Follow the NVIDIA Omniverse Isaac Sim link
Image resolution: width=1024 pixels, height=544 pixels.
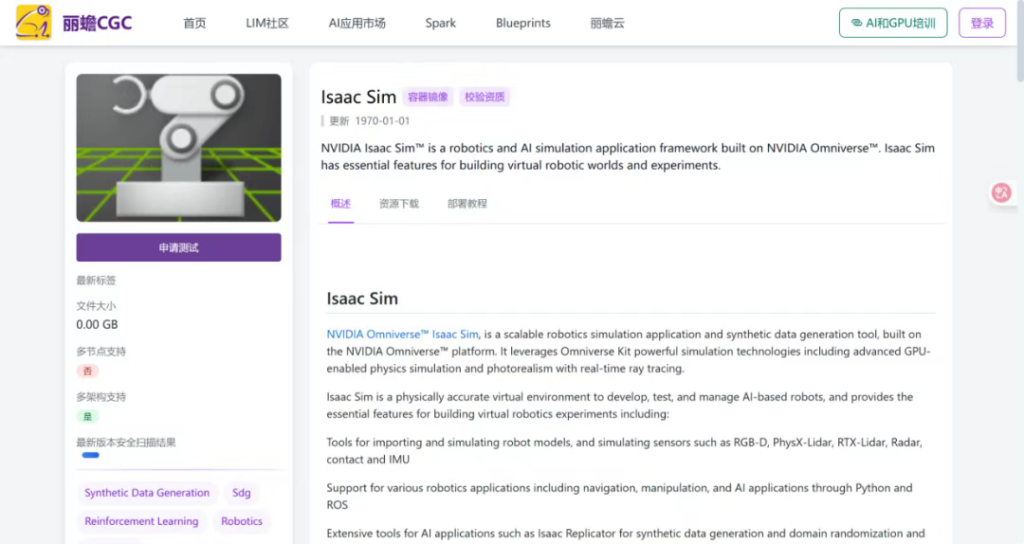coord(403,334)
